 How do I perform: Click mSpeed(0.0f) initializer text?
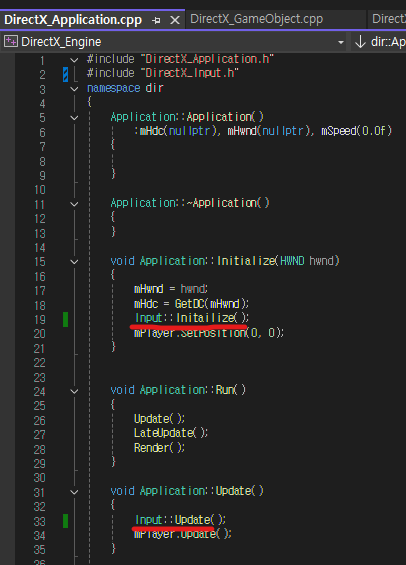coord(356,130)
